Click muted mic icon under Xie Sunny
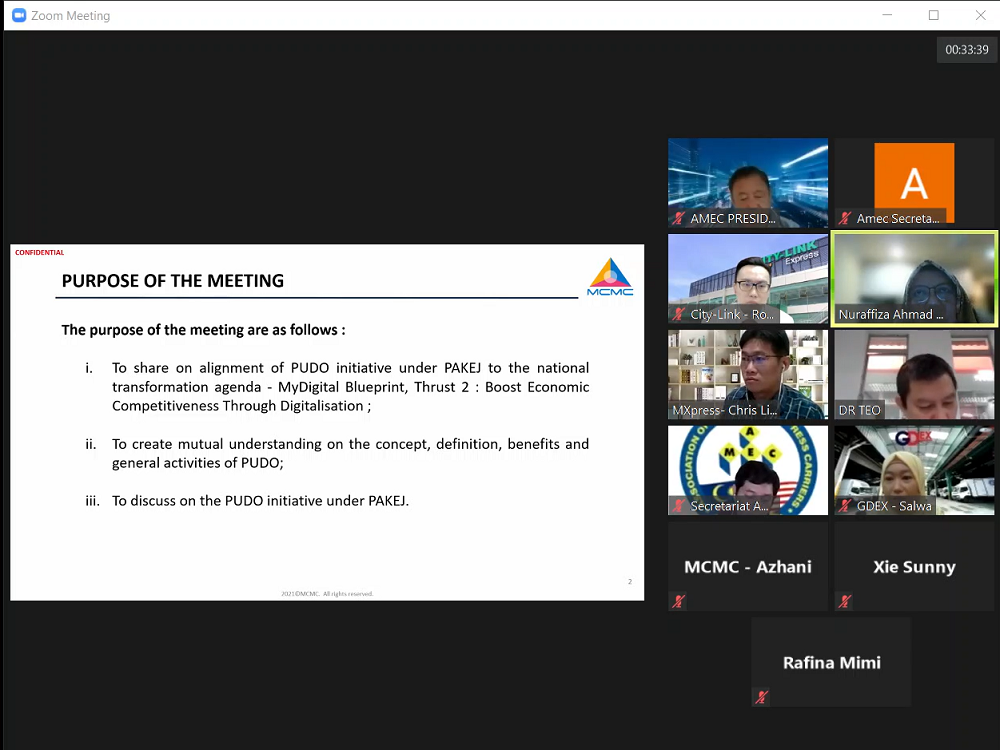The image size is (1000, 750). click(x=845, y=601)
